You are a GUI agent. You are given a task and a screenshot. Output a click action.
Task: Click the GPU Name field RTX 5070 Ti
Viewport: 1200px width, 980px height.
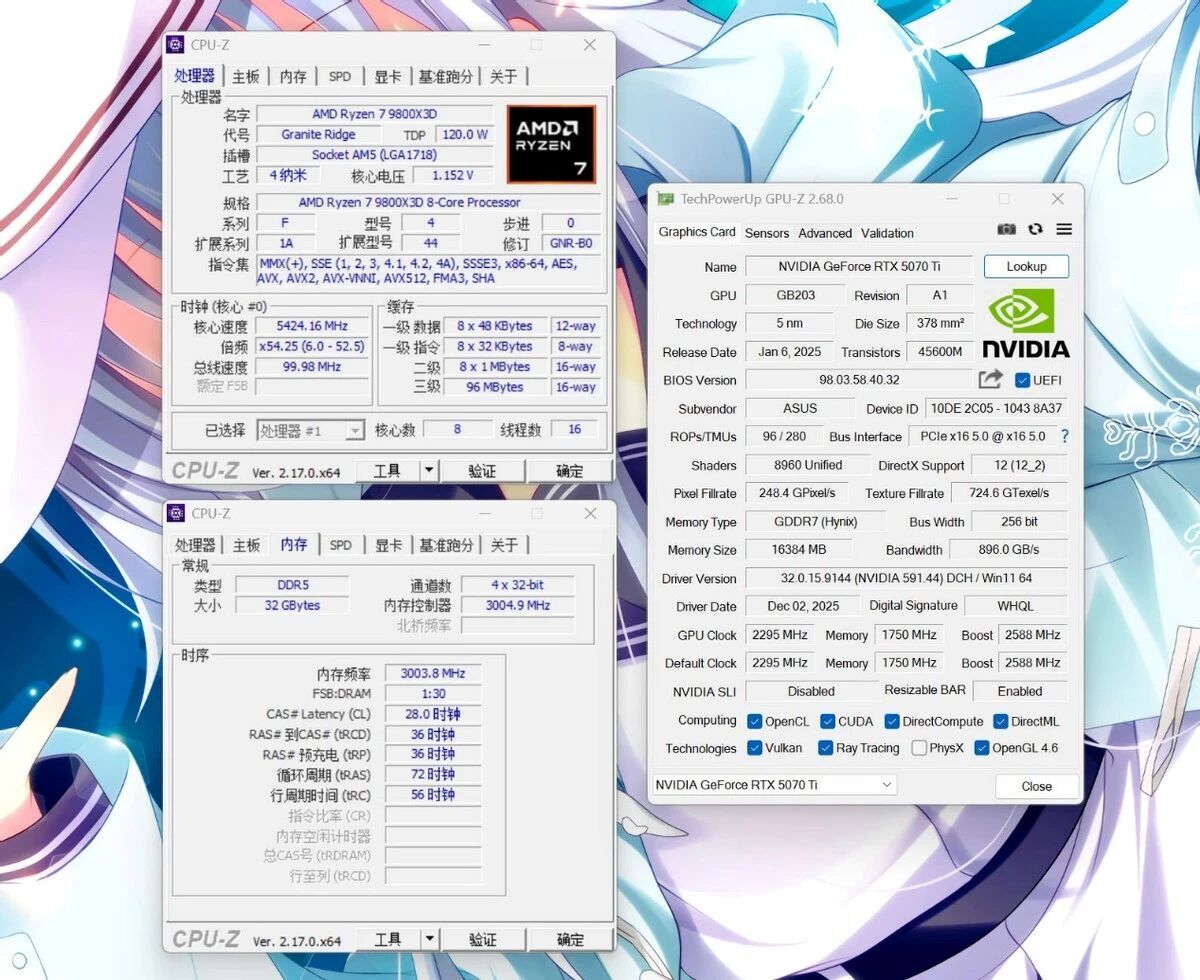click(859, 267)
